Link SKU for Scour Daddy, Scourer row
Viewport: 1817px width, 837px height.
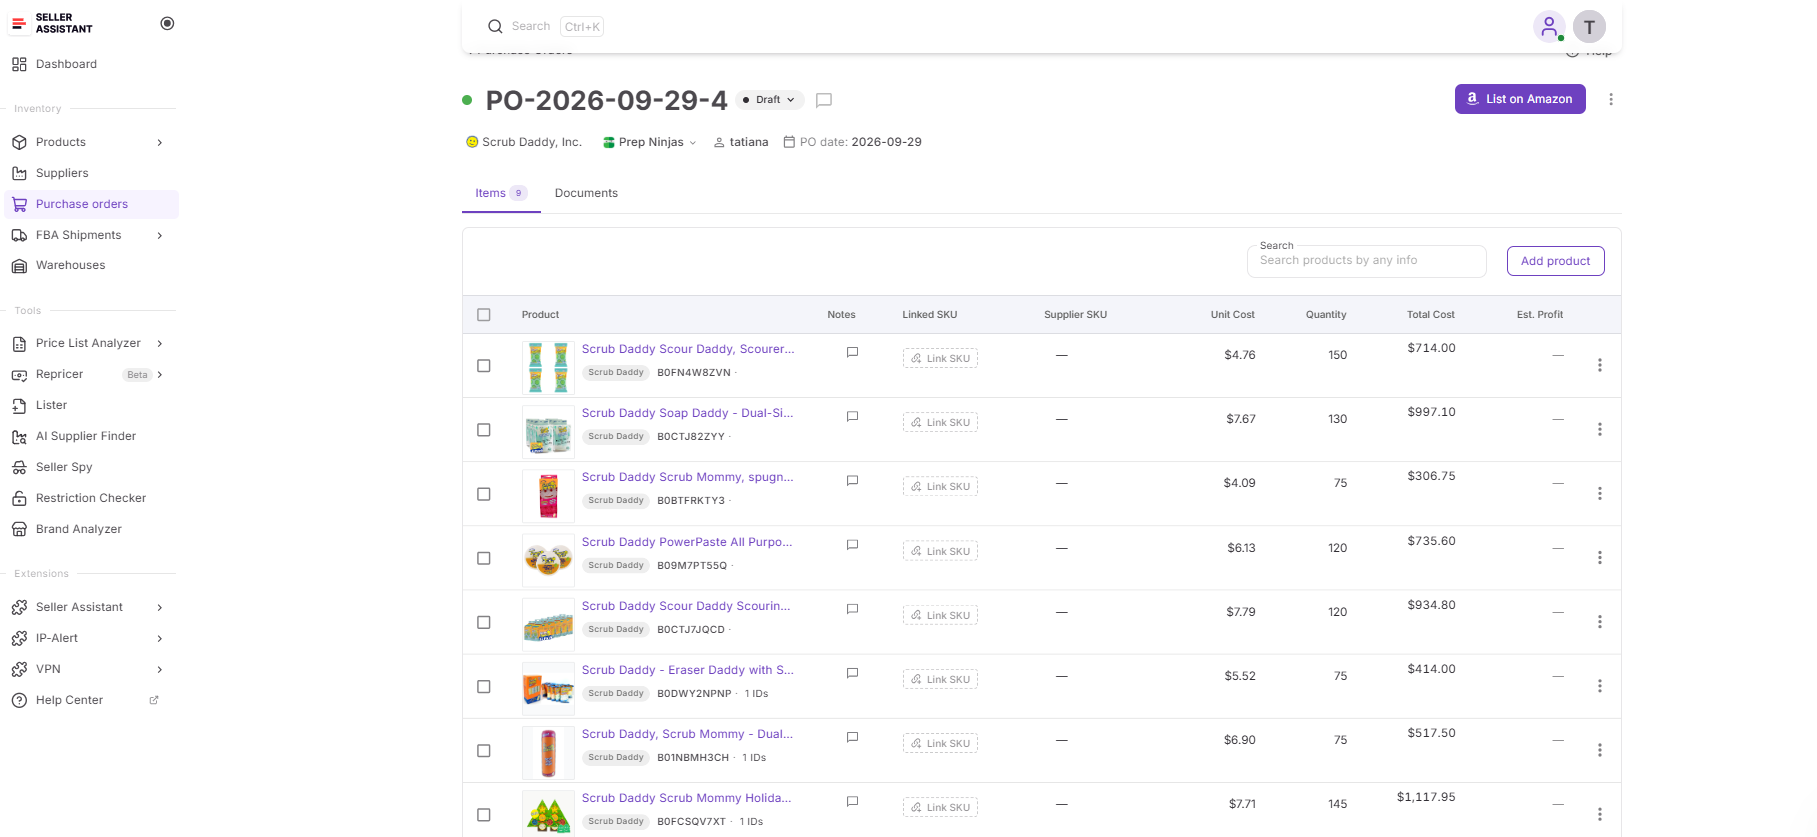(x=940, y=358)
